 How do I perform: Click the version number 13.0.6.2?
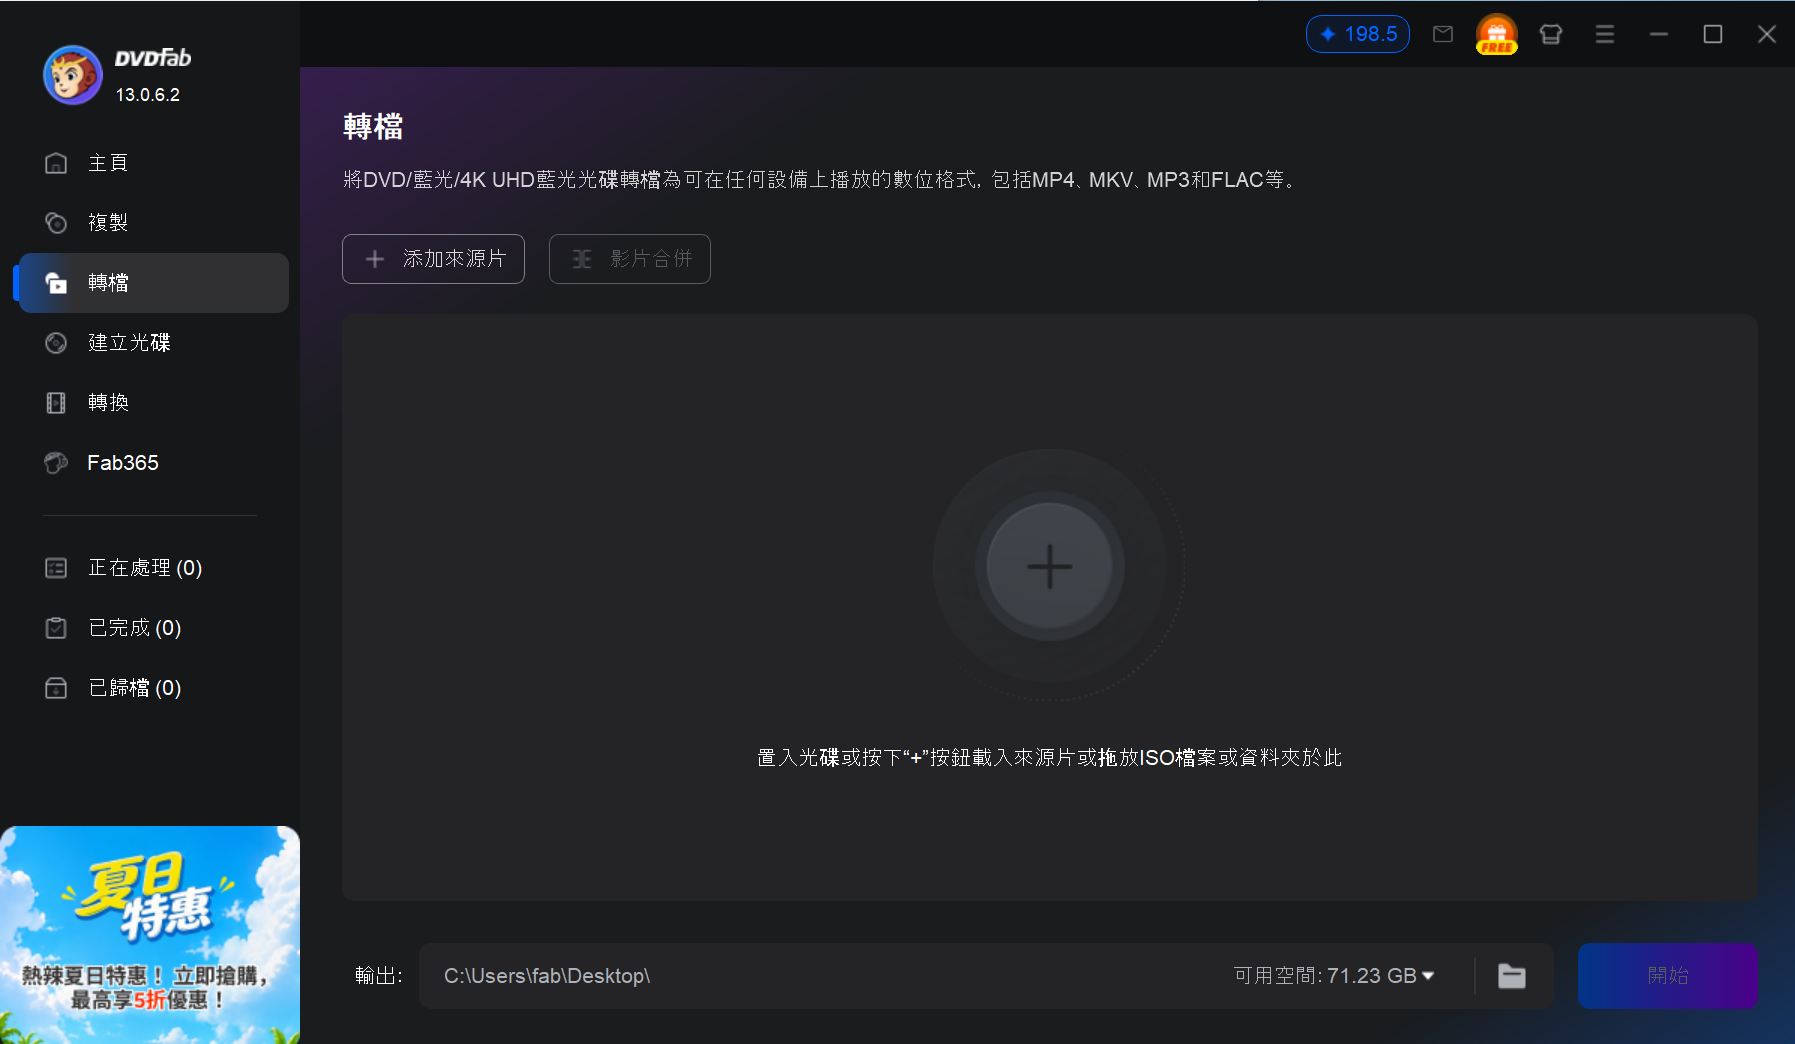click(148, 95)
